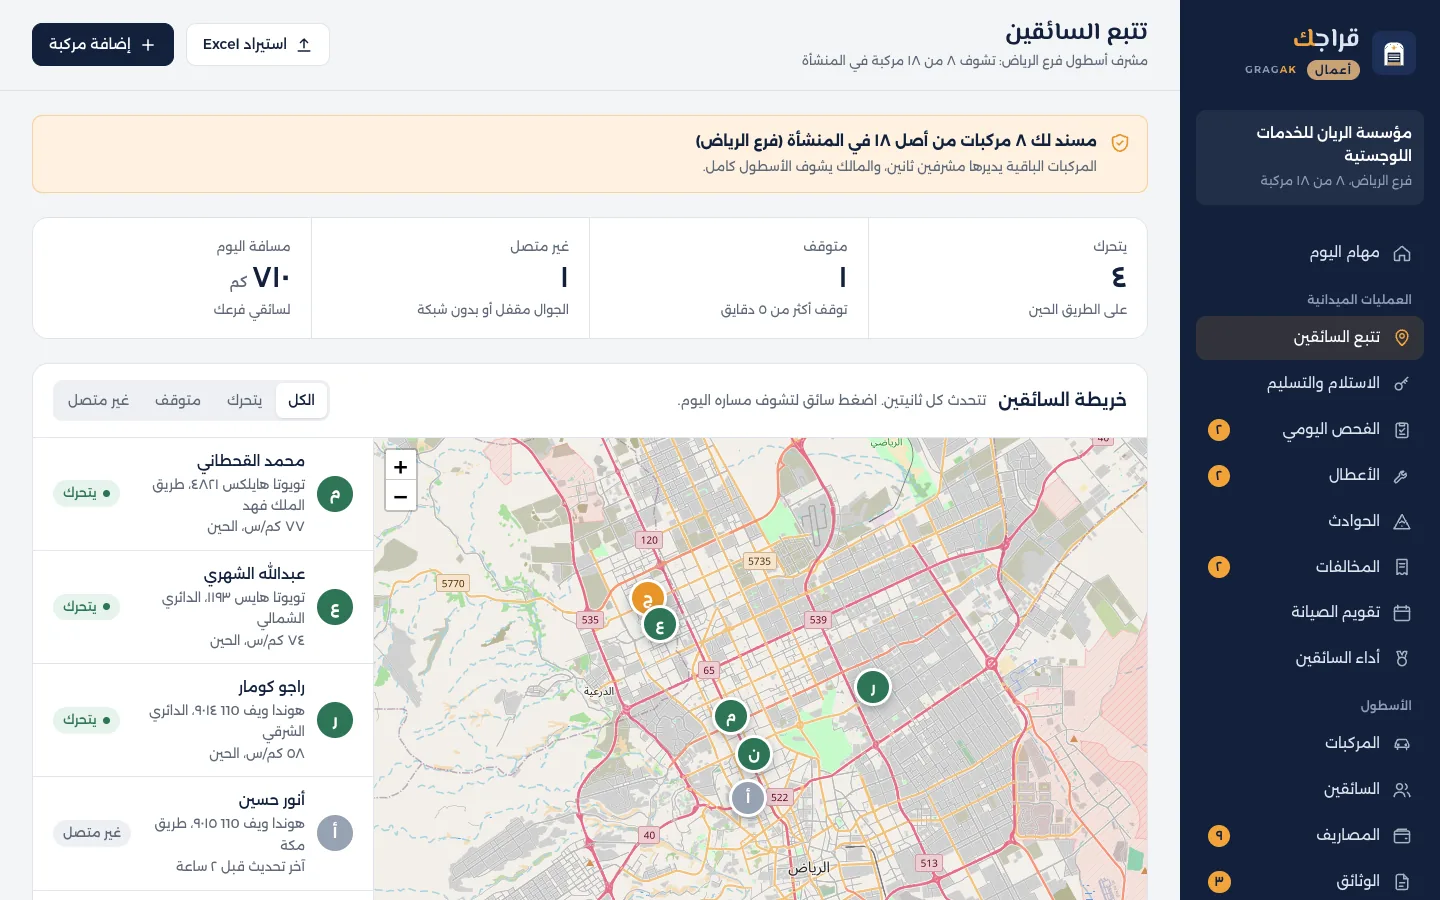Click the تتبع السائقين location pin icon

point(1402,338)
